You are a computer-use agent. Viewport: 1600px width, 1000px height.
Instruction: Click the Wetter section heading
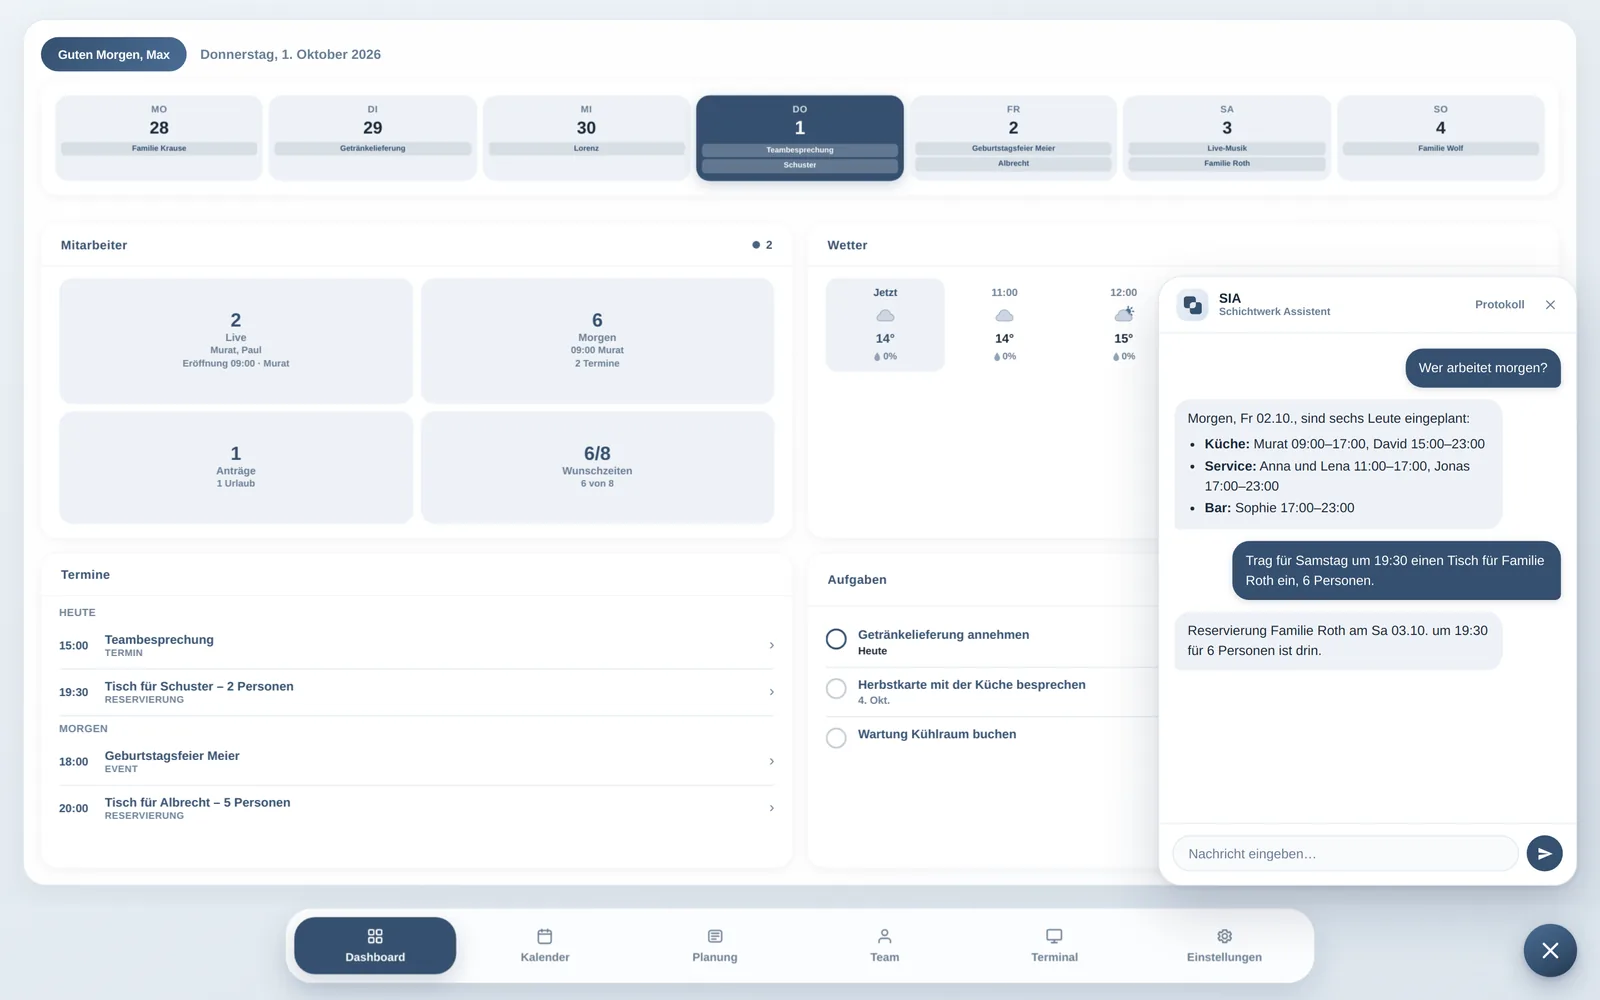(847, 245)
